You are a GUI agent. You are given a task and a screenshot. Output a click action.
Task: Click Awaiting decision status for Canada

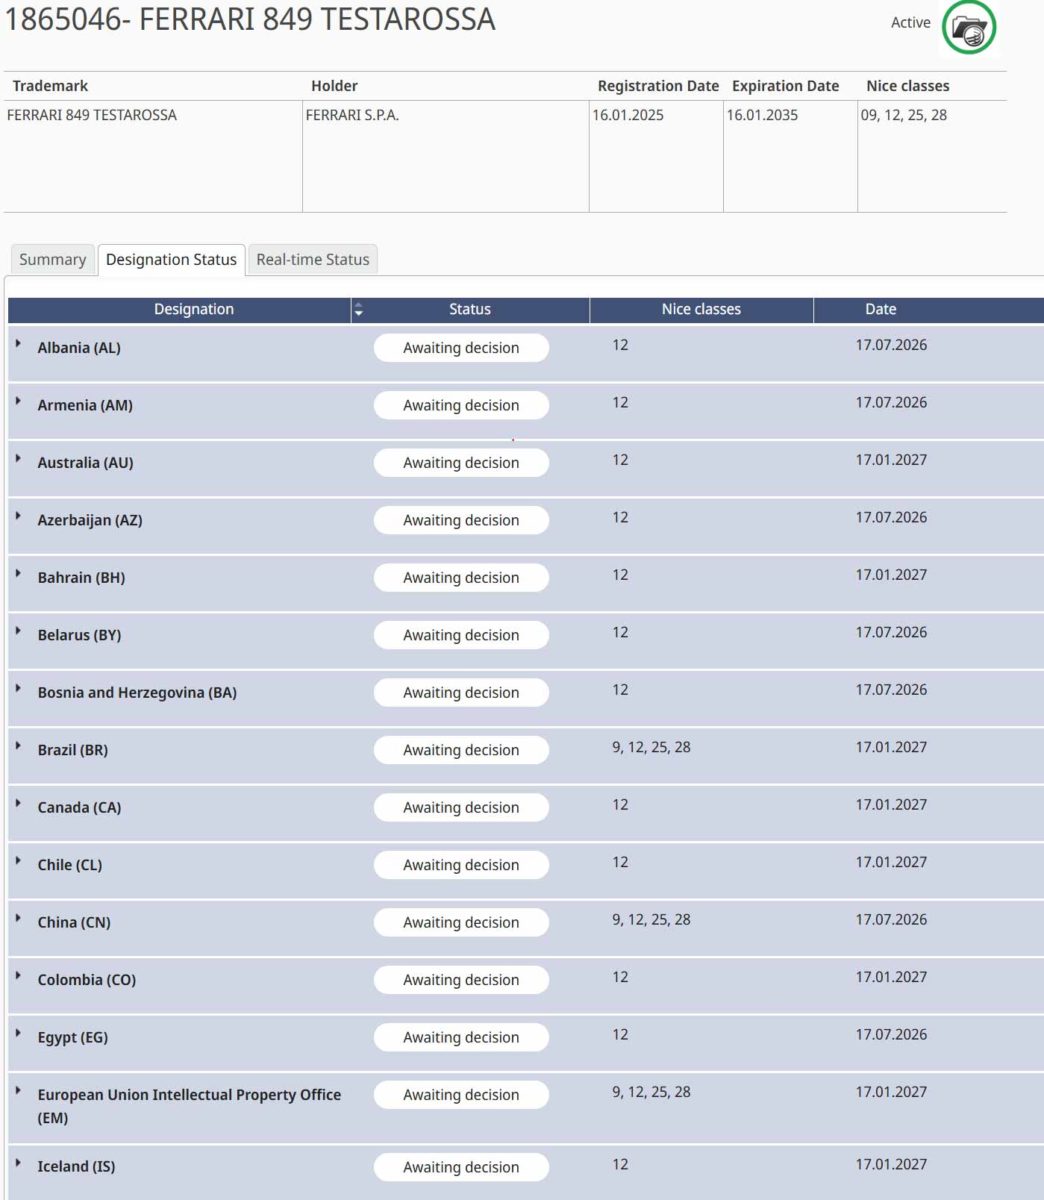pos(461,808)
